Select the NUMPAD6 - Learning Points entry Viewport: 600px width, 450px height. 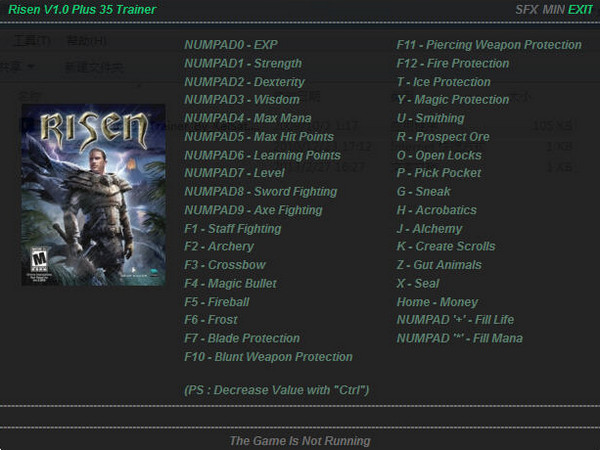(262, 155)
